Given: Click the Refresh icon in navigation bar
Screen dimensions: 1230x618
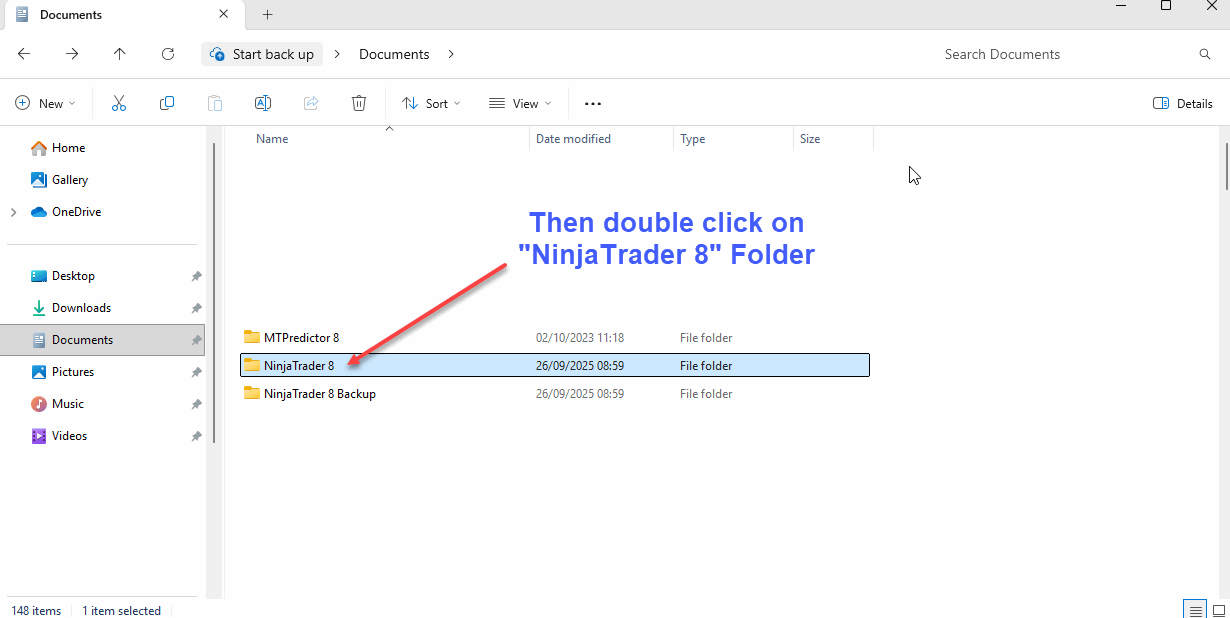Looking at the screenshot, I should (168, 54).
